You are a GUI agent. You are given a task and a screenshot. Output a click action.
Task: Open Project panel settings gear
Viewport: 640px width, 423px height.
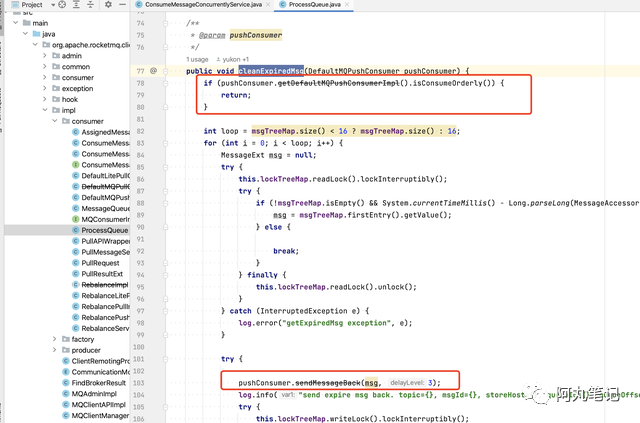[x=108, y=4]
